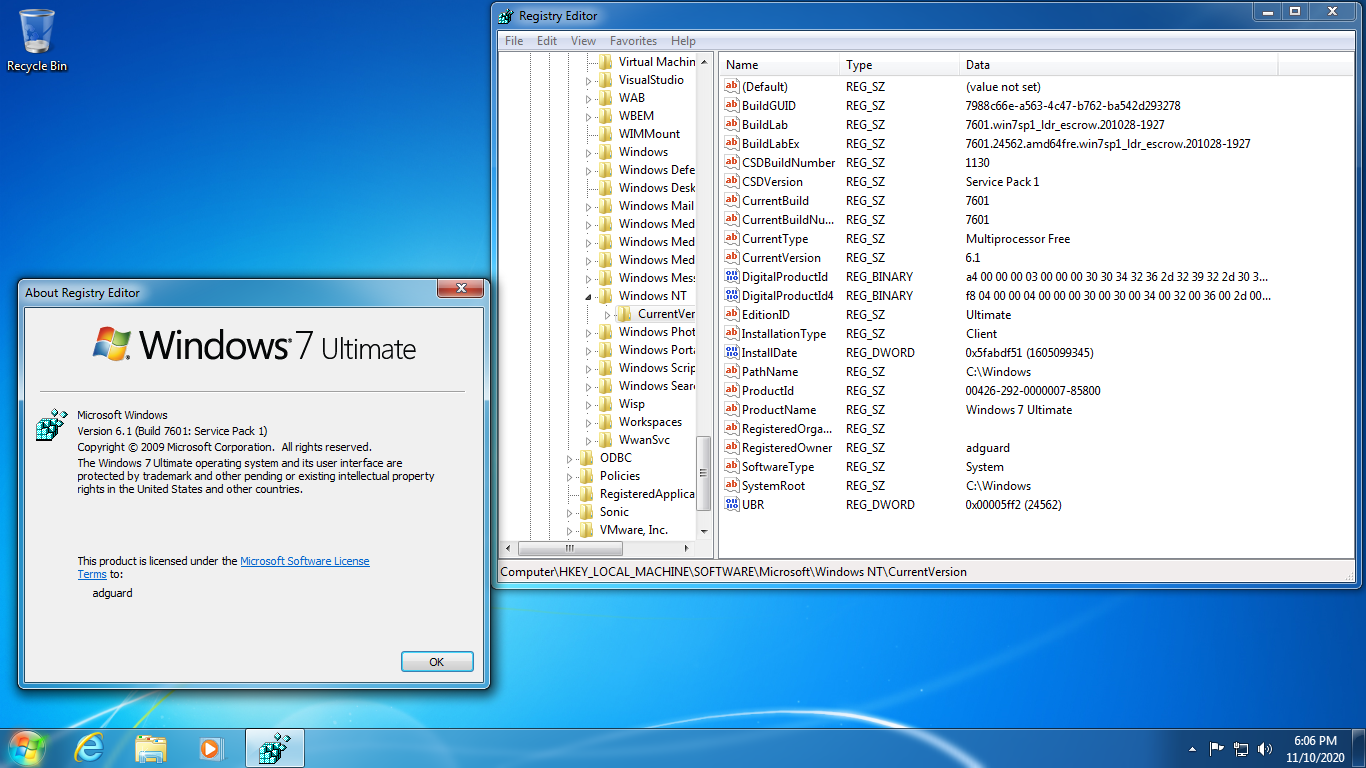Open the Favorites menu
1366x768 pixels.
pos(634,41)
